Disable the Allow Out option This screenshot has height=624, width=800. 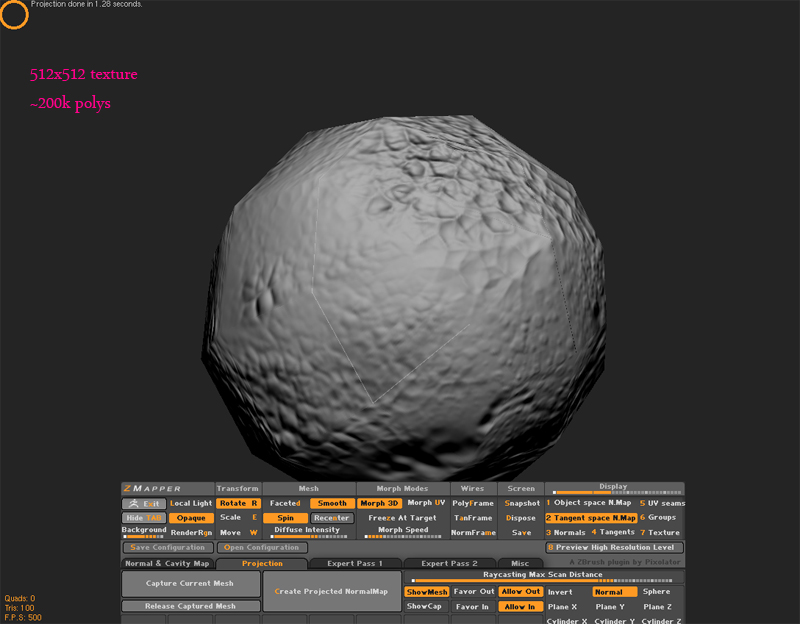(x=521, y=592)
